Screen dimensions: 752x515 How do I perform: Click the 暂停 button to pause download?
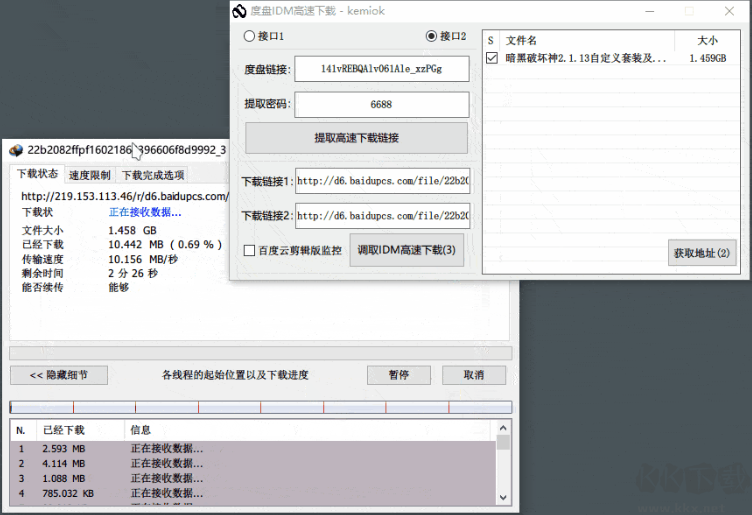coord(399,375)
